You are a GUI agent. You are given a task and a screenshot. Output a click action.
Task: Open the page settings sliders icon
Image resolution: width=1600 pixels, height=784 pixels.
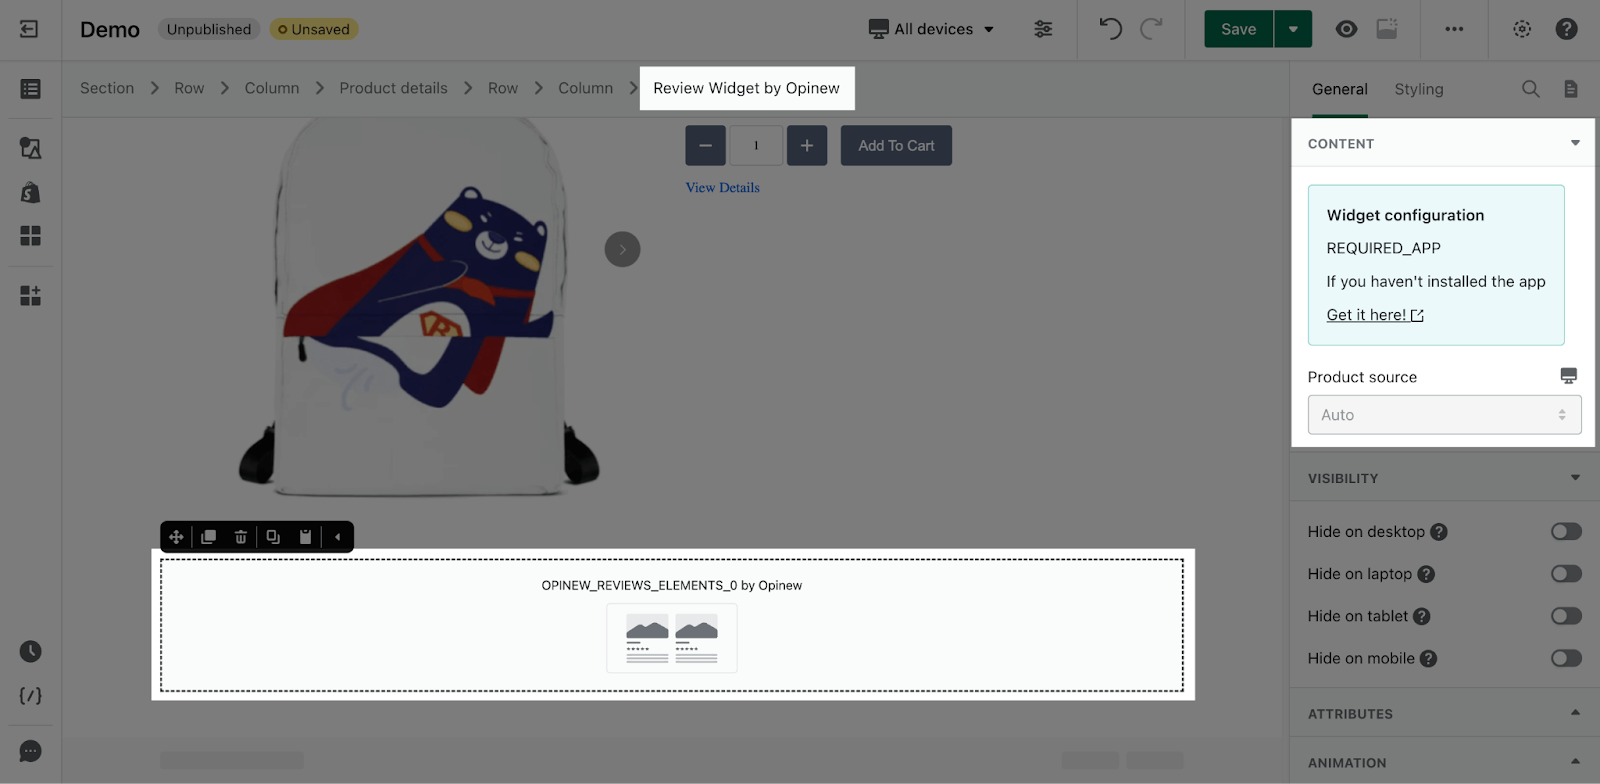point(1043,29)
